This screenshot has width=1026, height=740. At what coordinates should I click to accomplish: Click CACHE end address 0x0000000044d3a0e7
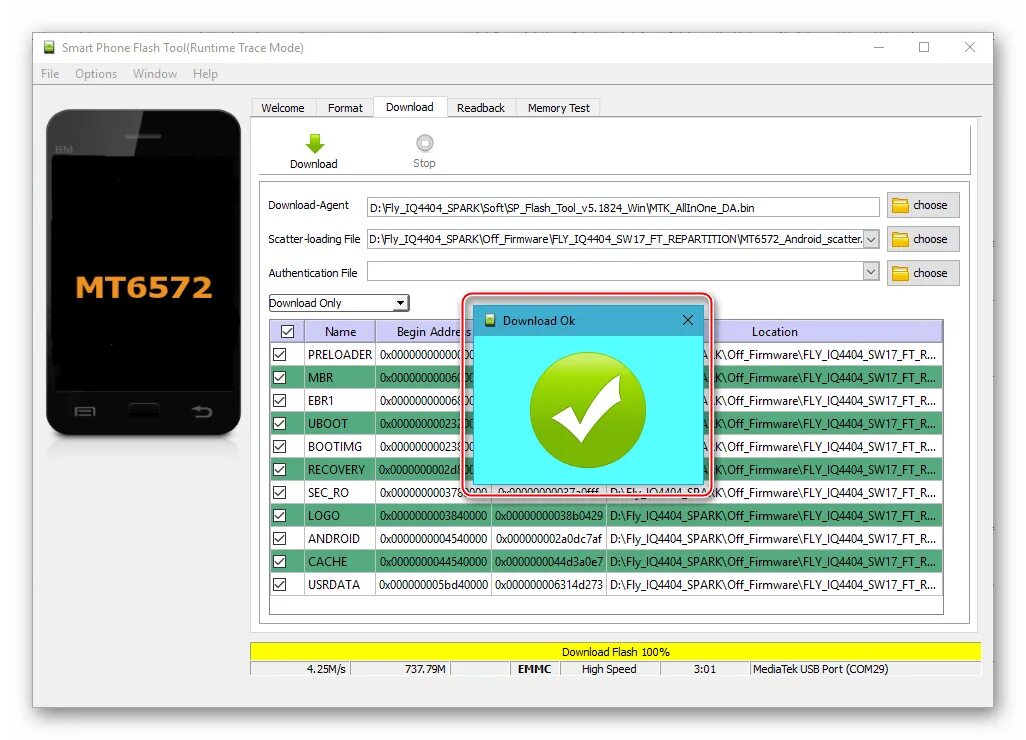[x=549, y=561]
